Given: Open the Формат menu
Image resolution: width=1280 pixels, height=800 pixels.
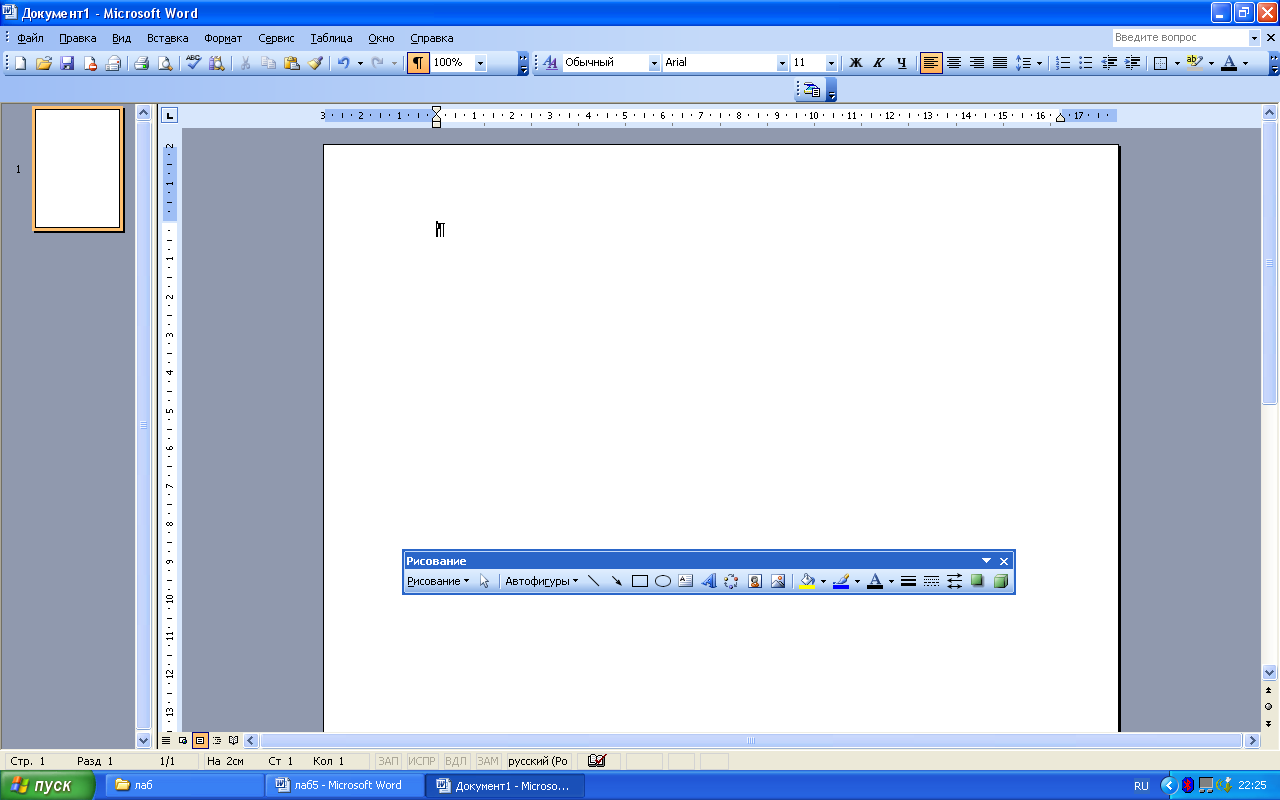Looking at the screenshot, I should pyautogui.click(x=223, y=38).
